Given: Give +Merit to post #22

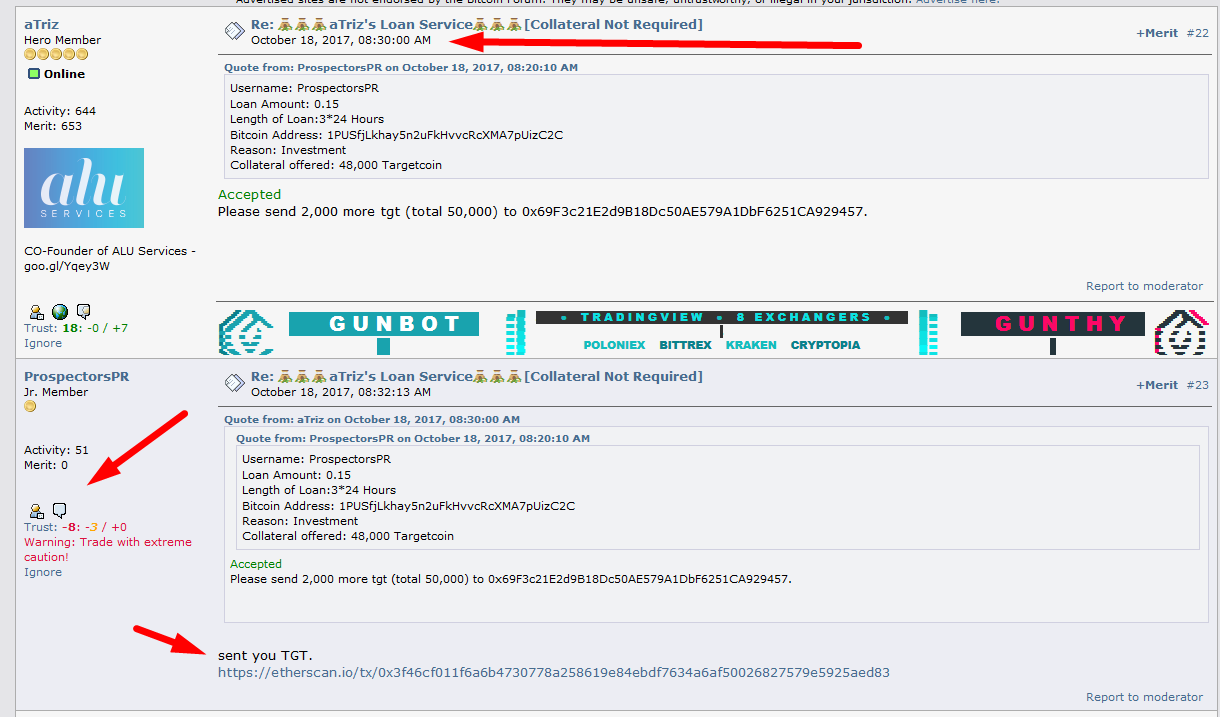Looking at the screenshot, I should 1157,33.
